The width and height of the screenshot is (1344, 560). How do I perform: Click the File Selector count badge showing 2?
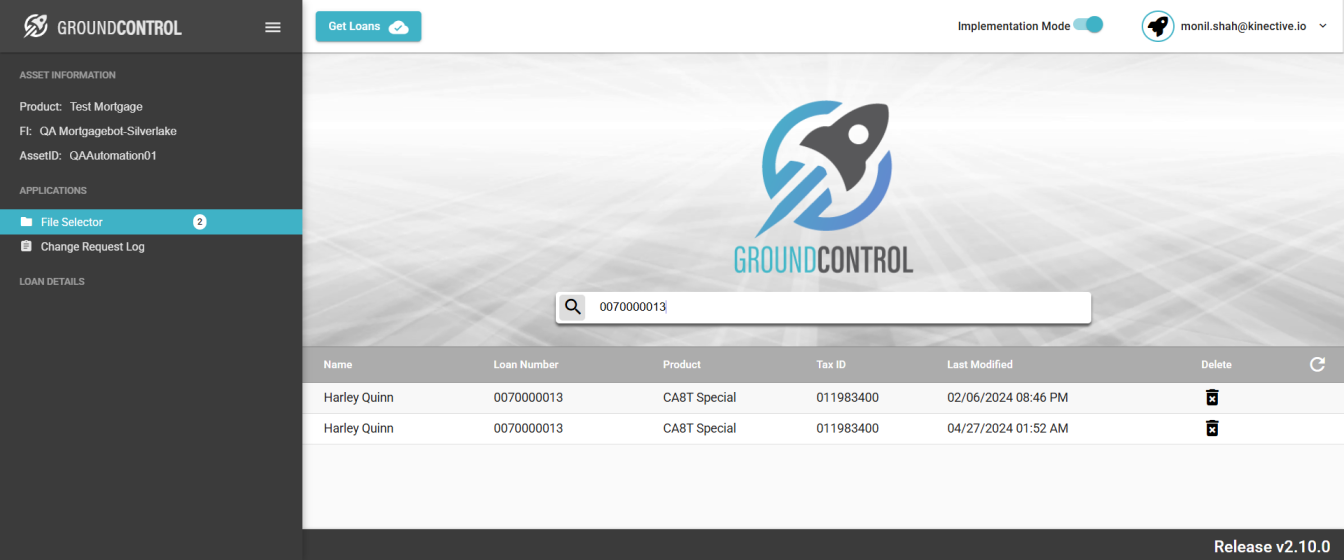click(x=199, y=222)
